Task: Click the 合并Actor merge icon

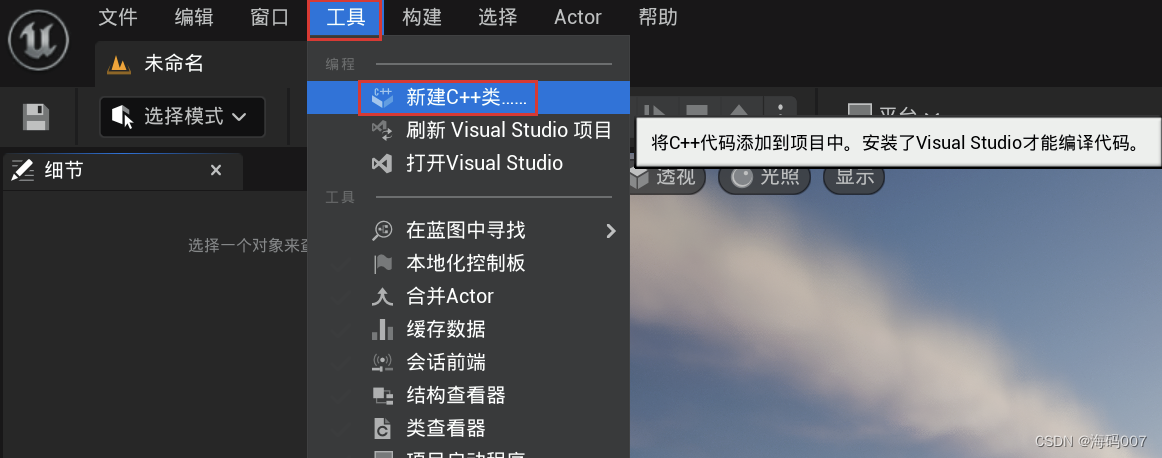Action: (382, 296)
